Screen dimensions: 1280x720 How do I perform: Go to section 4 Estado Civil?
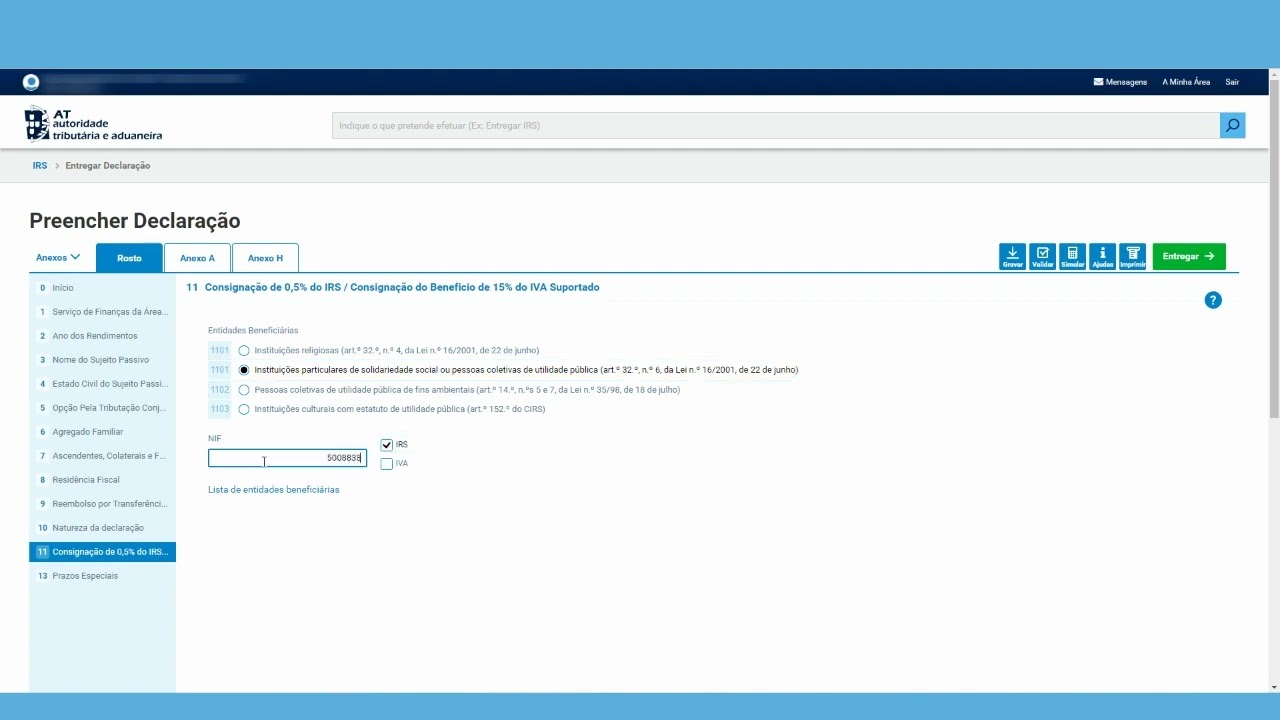[102, 384]
